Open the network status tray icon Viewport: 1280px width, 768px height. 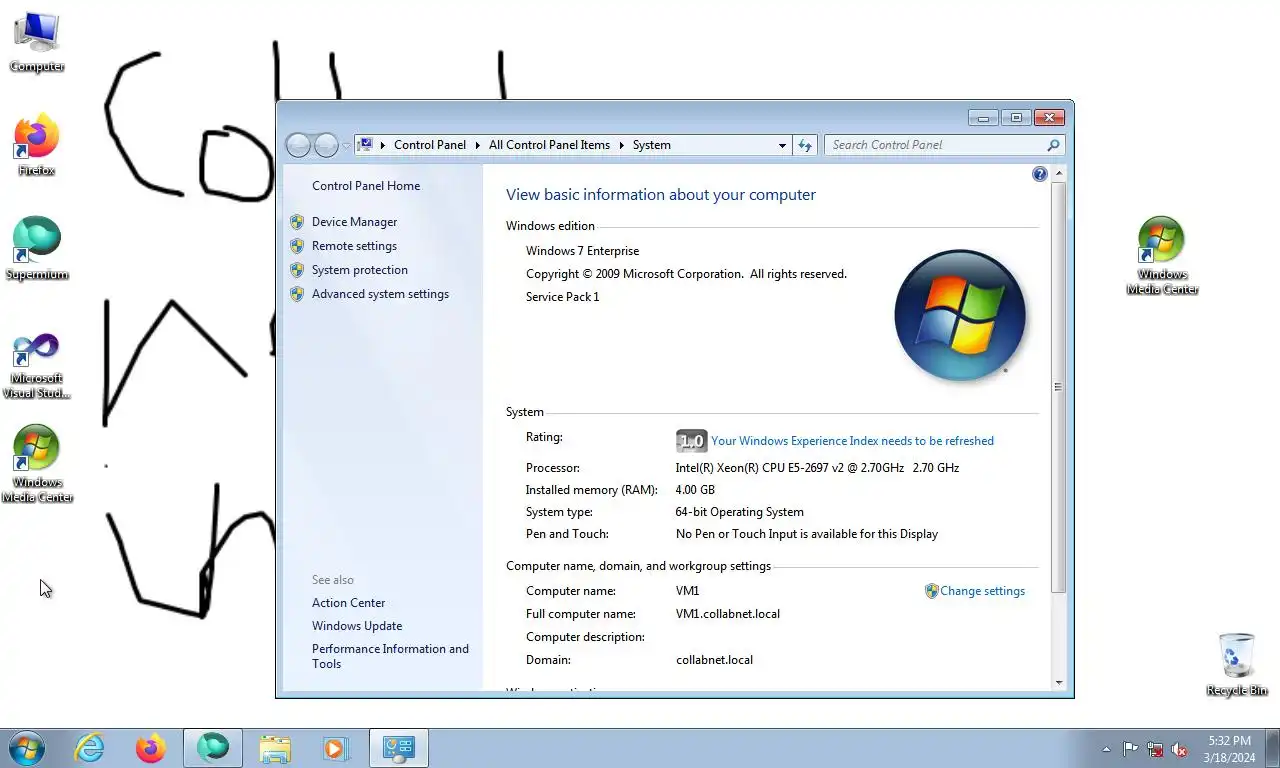click(1155, 749)
